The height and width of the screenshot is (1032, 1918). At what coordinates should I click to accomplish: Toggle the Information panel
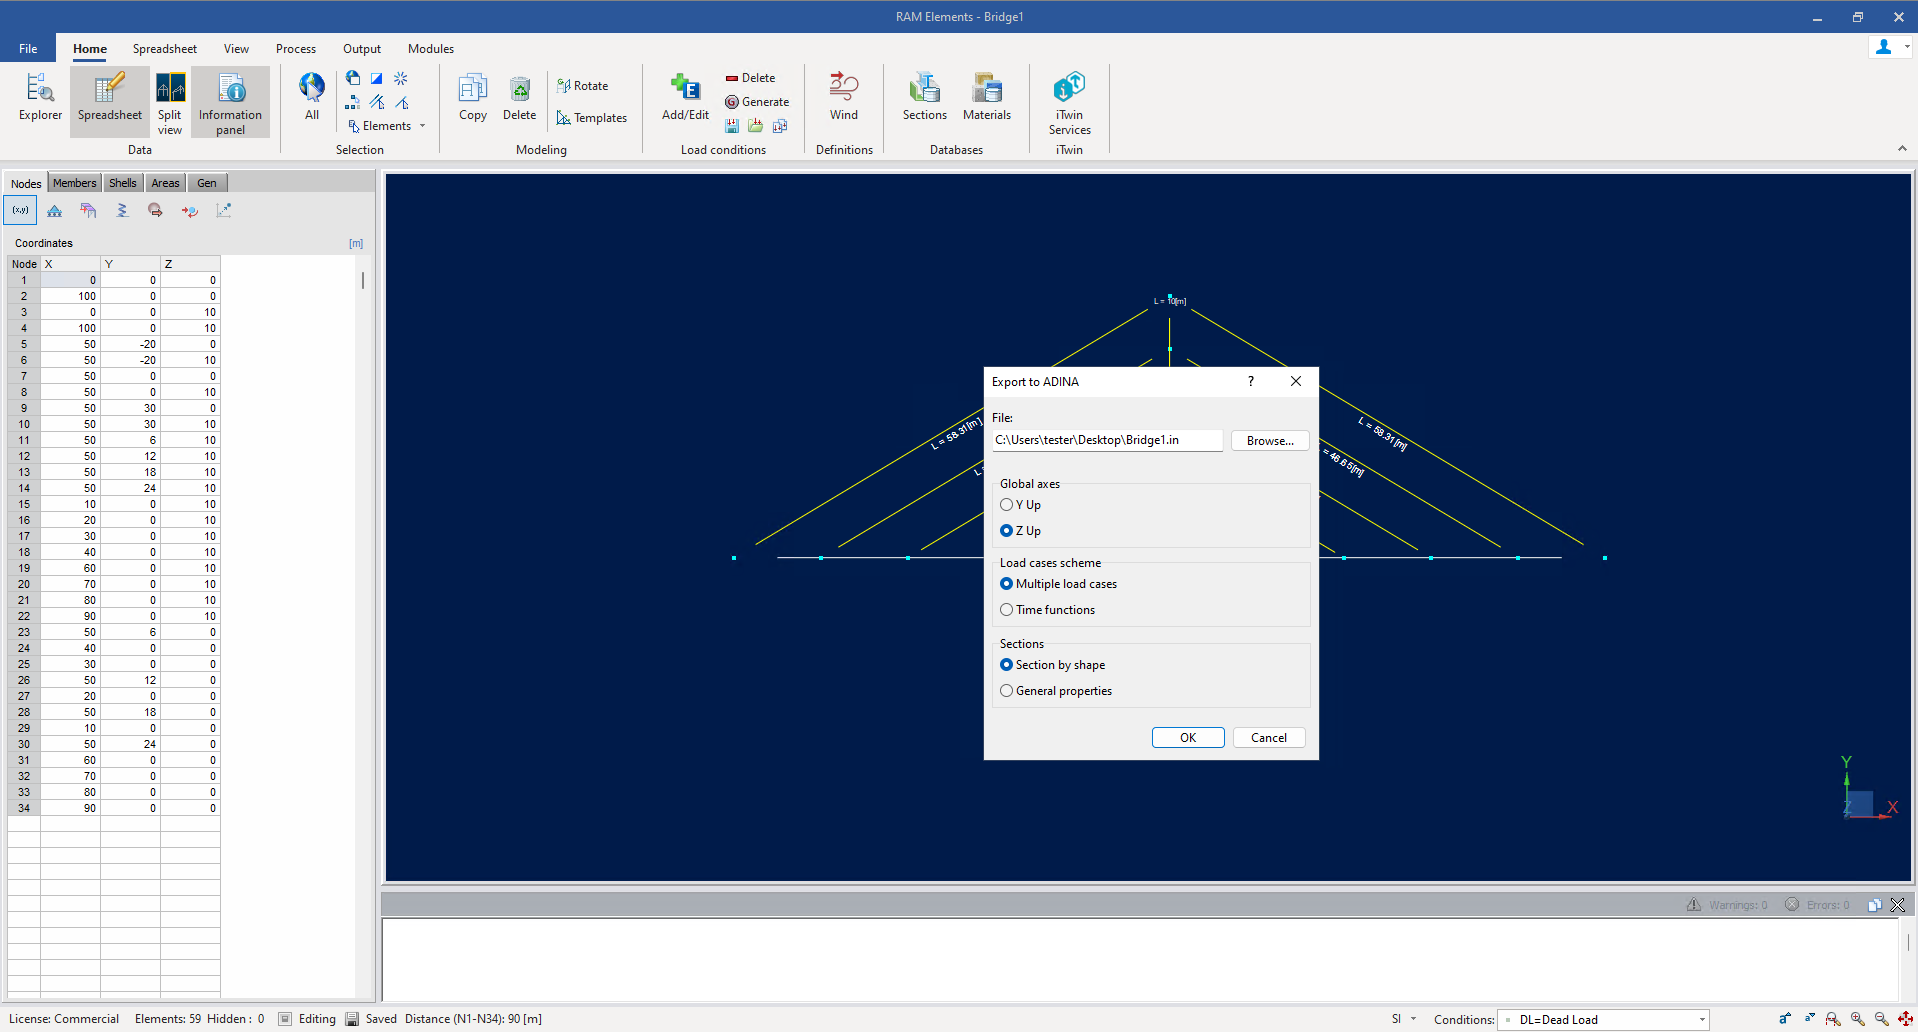[230, 103]
